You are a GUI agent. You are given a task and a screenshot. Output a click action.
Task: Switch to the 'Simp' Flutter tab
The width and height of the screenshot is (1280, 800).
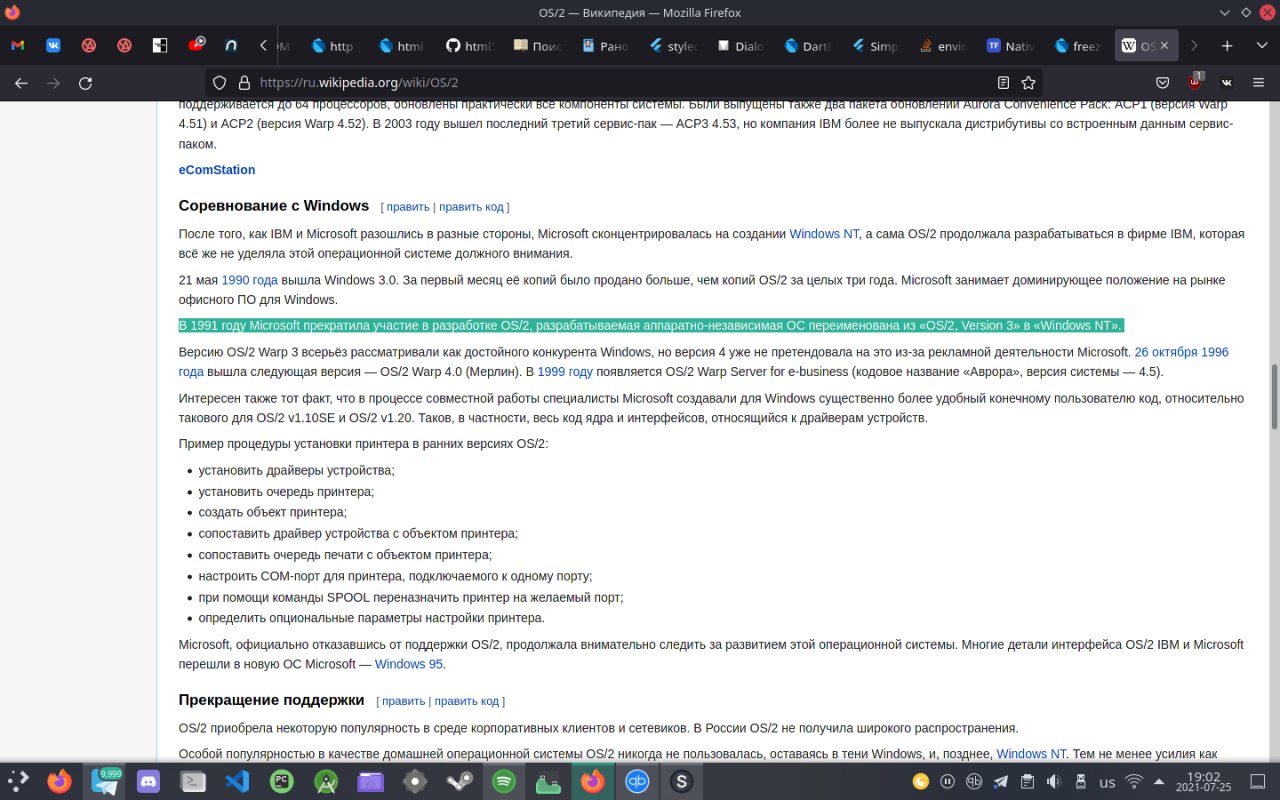pyautogui.click(x=875, y=46)
